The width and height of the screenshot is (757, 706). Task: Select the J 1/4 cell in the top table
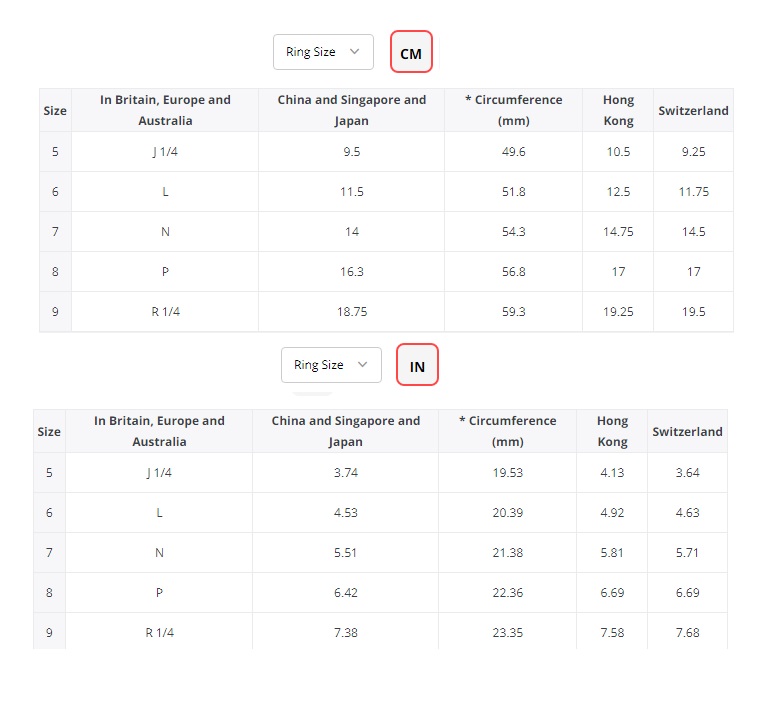coord(165,152)
